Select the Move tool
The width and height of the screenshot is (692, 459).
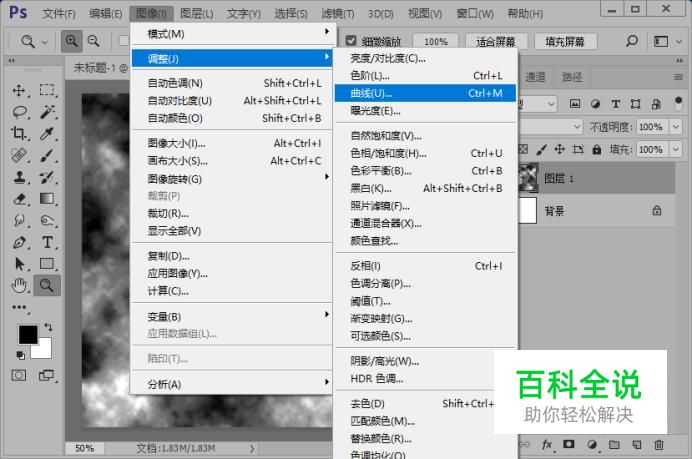[19, 90]
